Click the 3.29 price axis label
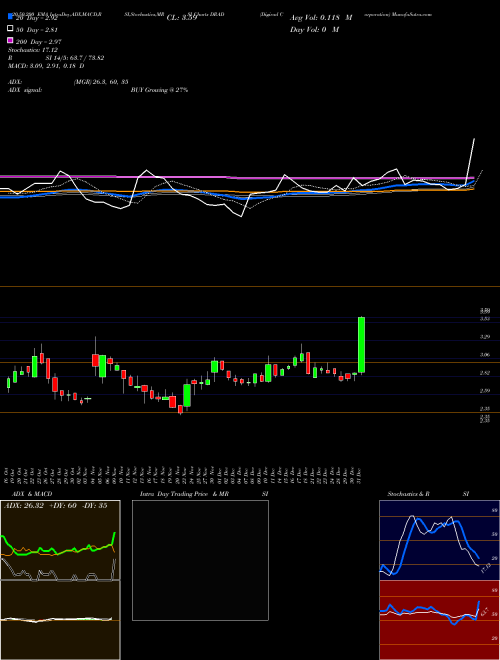This screenshot has width=500, height=660. (485, 337)
